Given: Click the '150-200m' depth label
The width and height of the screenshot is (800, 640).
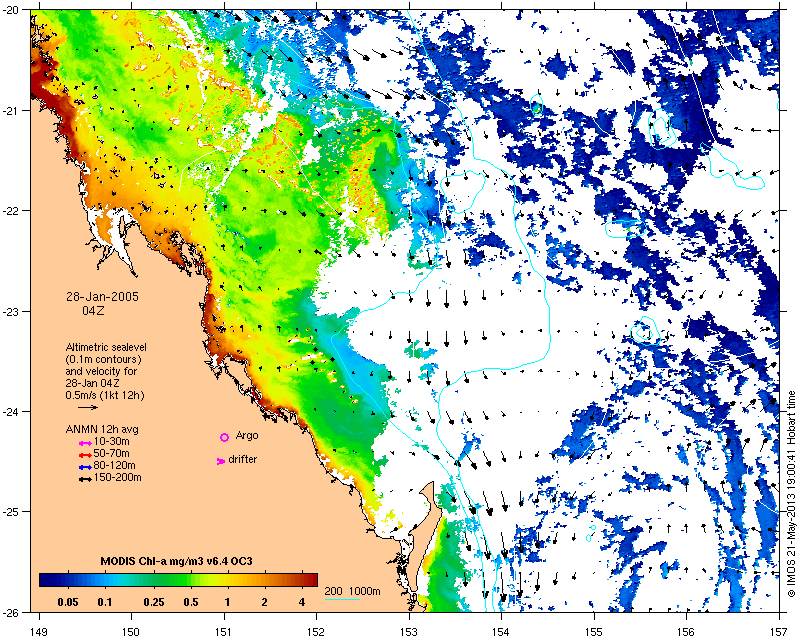Looking at the screenshot, I should point(118,478).
